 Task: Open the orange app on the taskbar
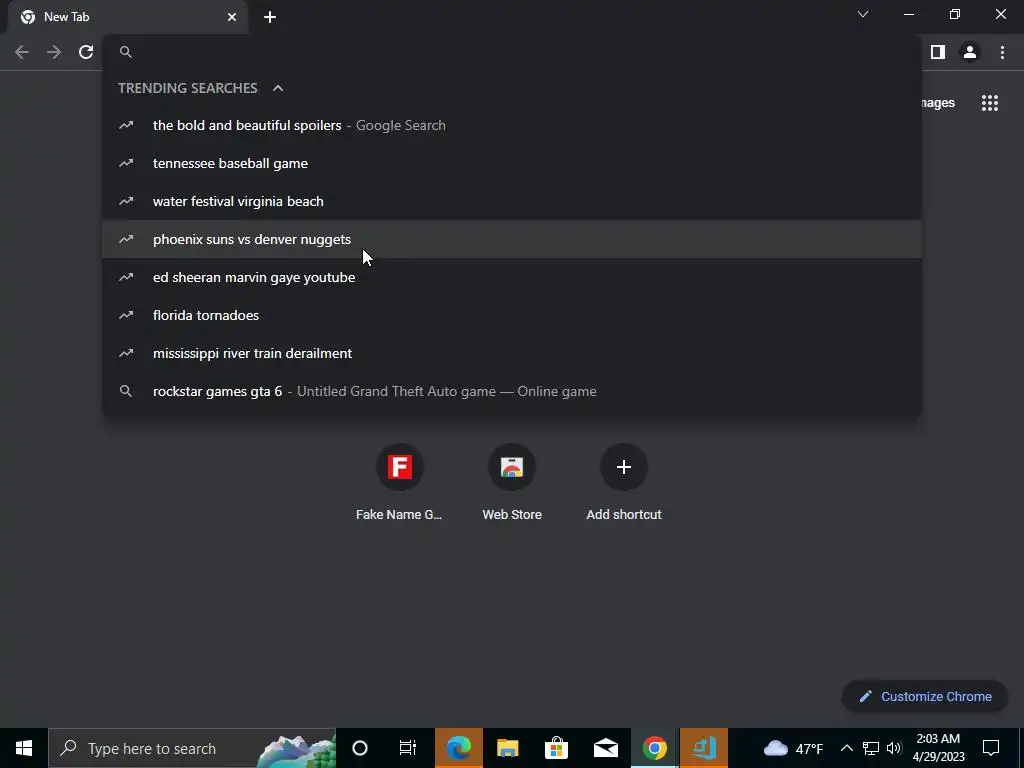click(704, 748)
